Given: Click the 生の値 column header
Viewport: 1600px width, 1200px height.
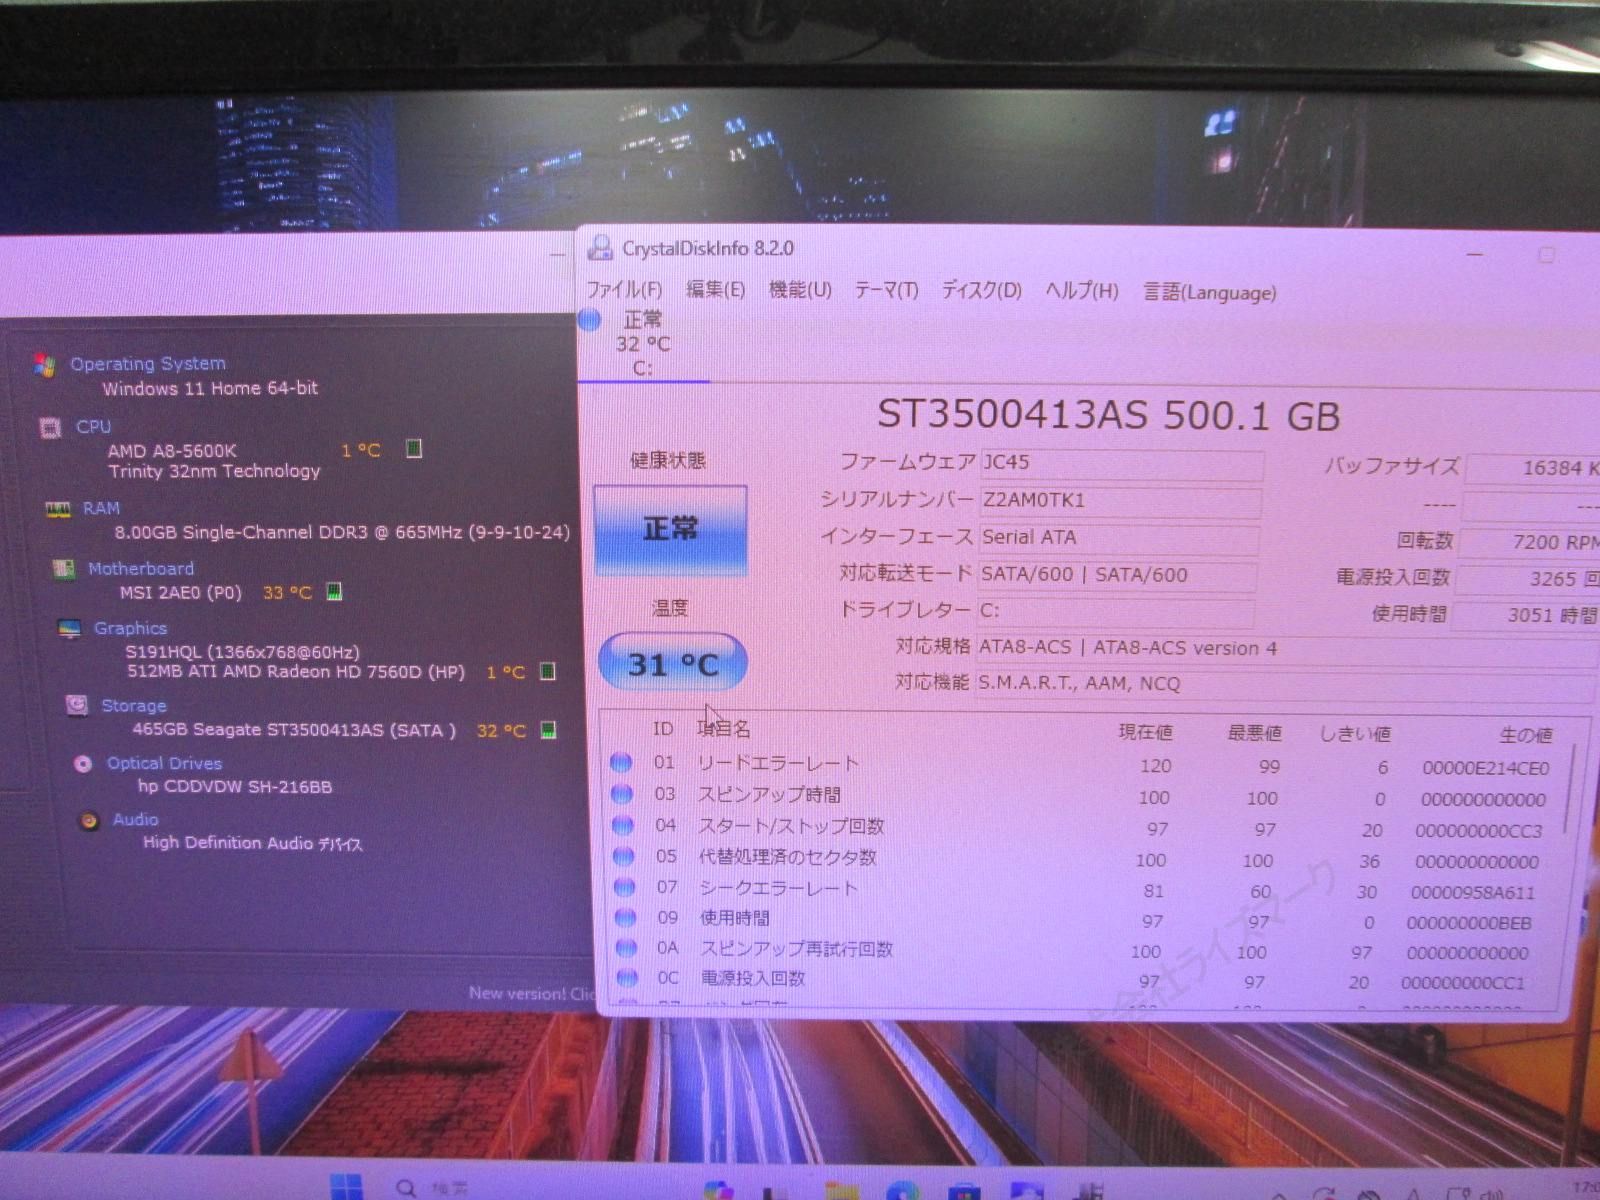Looking at the screenshot, I should click(1525, 735).
